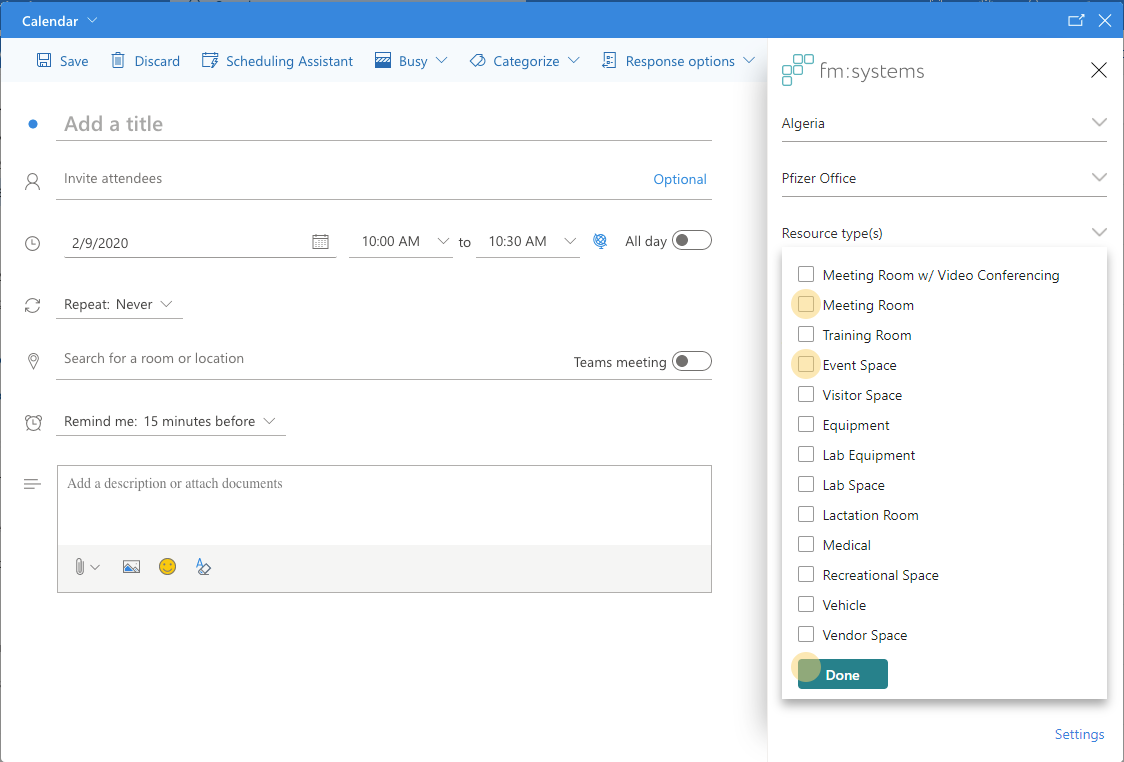The image size is (1124, 762).
Task: Open the Scheduling Assistant
Action: (277, 61)
